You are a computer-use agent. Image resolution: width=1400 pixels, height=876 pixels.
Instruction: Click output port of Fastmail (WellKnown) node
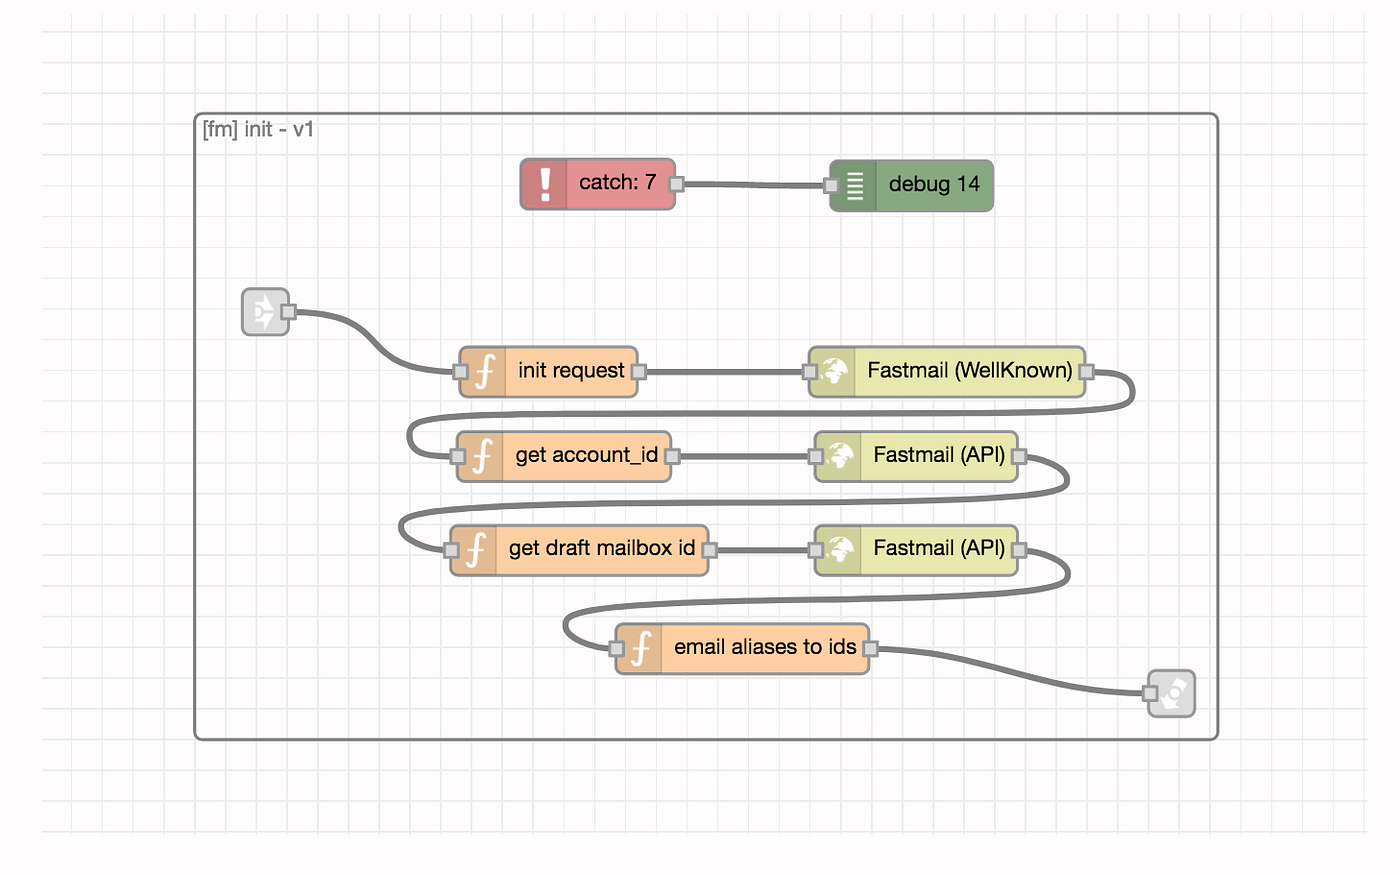tap(1087, 372)
